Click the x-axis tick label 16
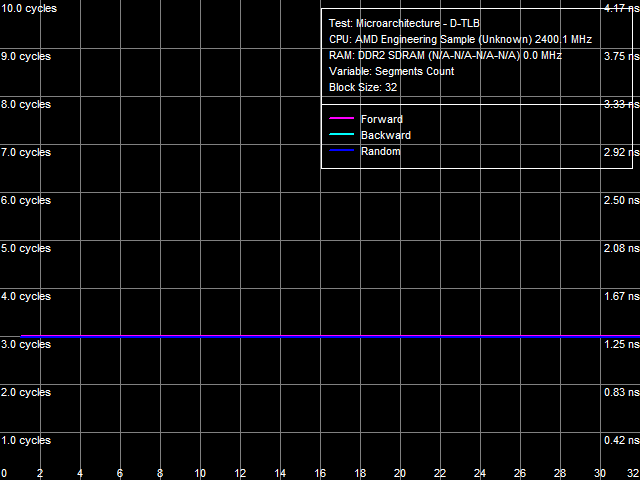 tap(320, 473)
